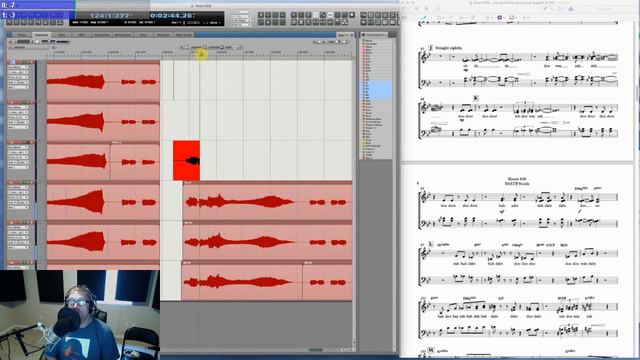The image size is (640, 360).
Task: Switch to the MIDI tab
Action: (x=82, y=35)
